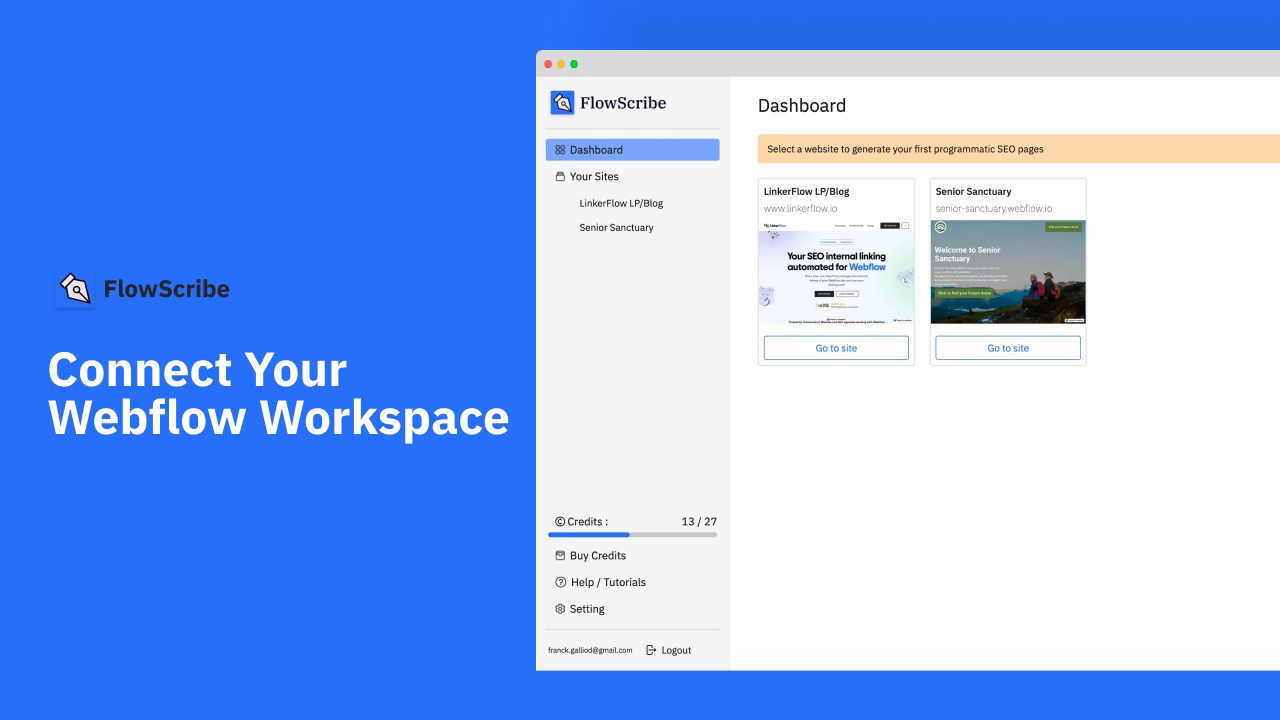Click the franck.galliod@gmail.com account email
Viewport: 1280px width, 720px height.
coord(590,650)
